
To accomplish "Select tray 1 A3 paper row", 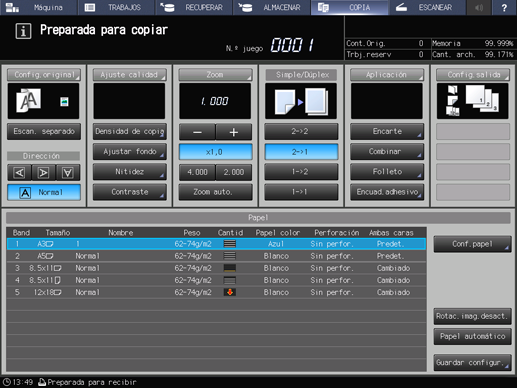I will point(216,244).
